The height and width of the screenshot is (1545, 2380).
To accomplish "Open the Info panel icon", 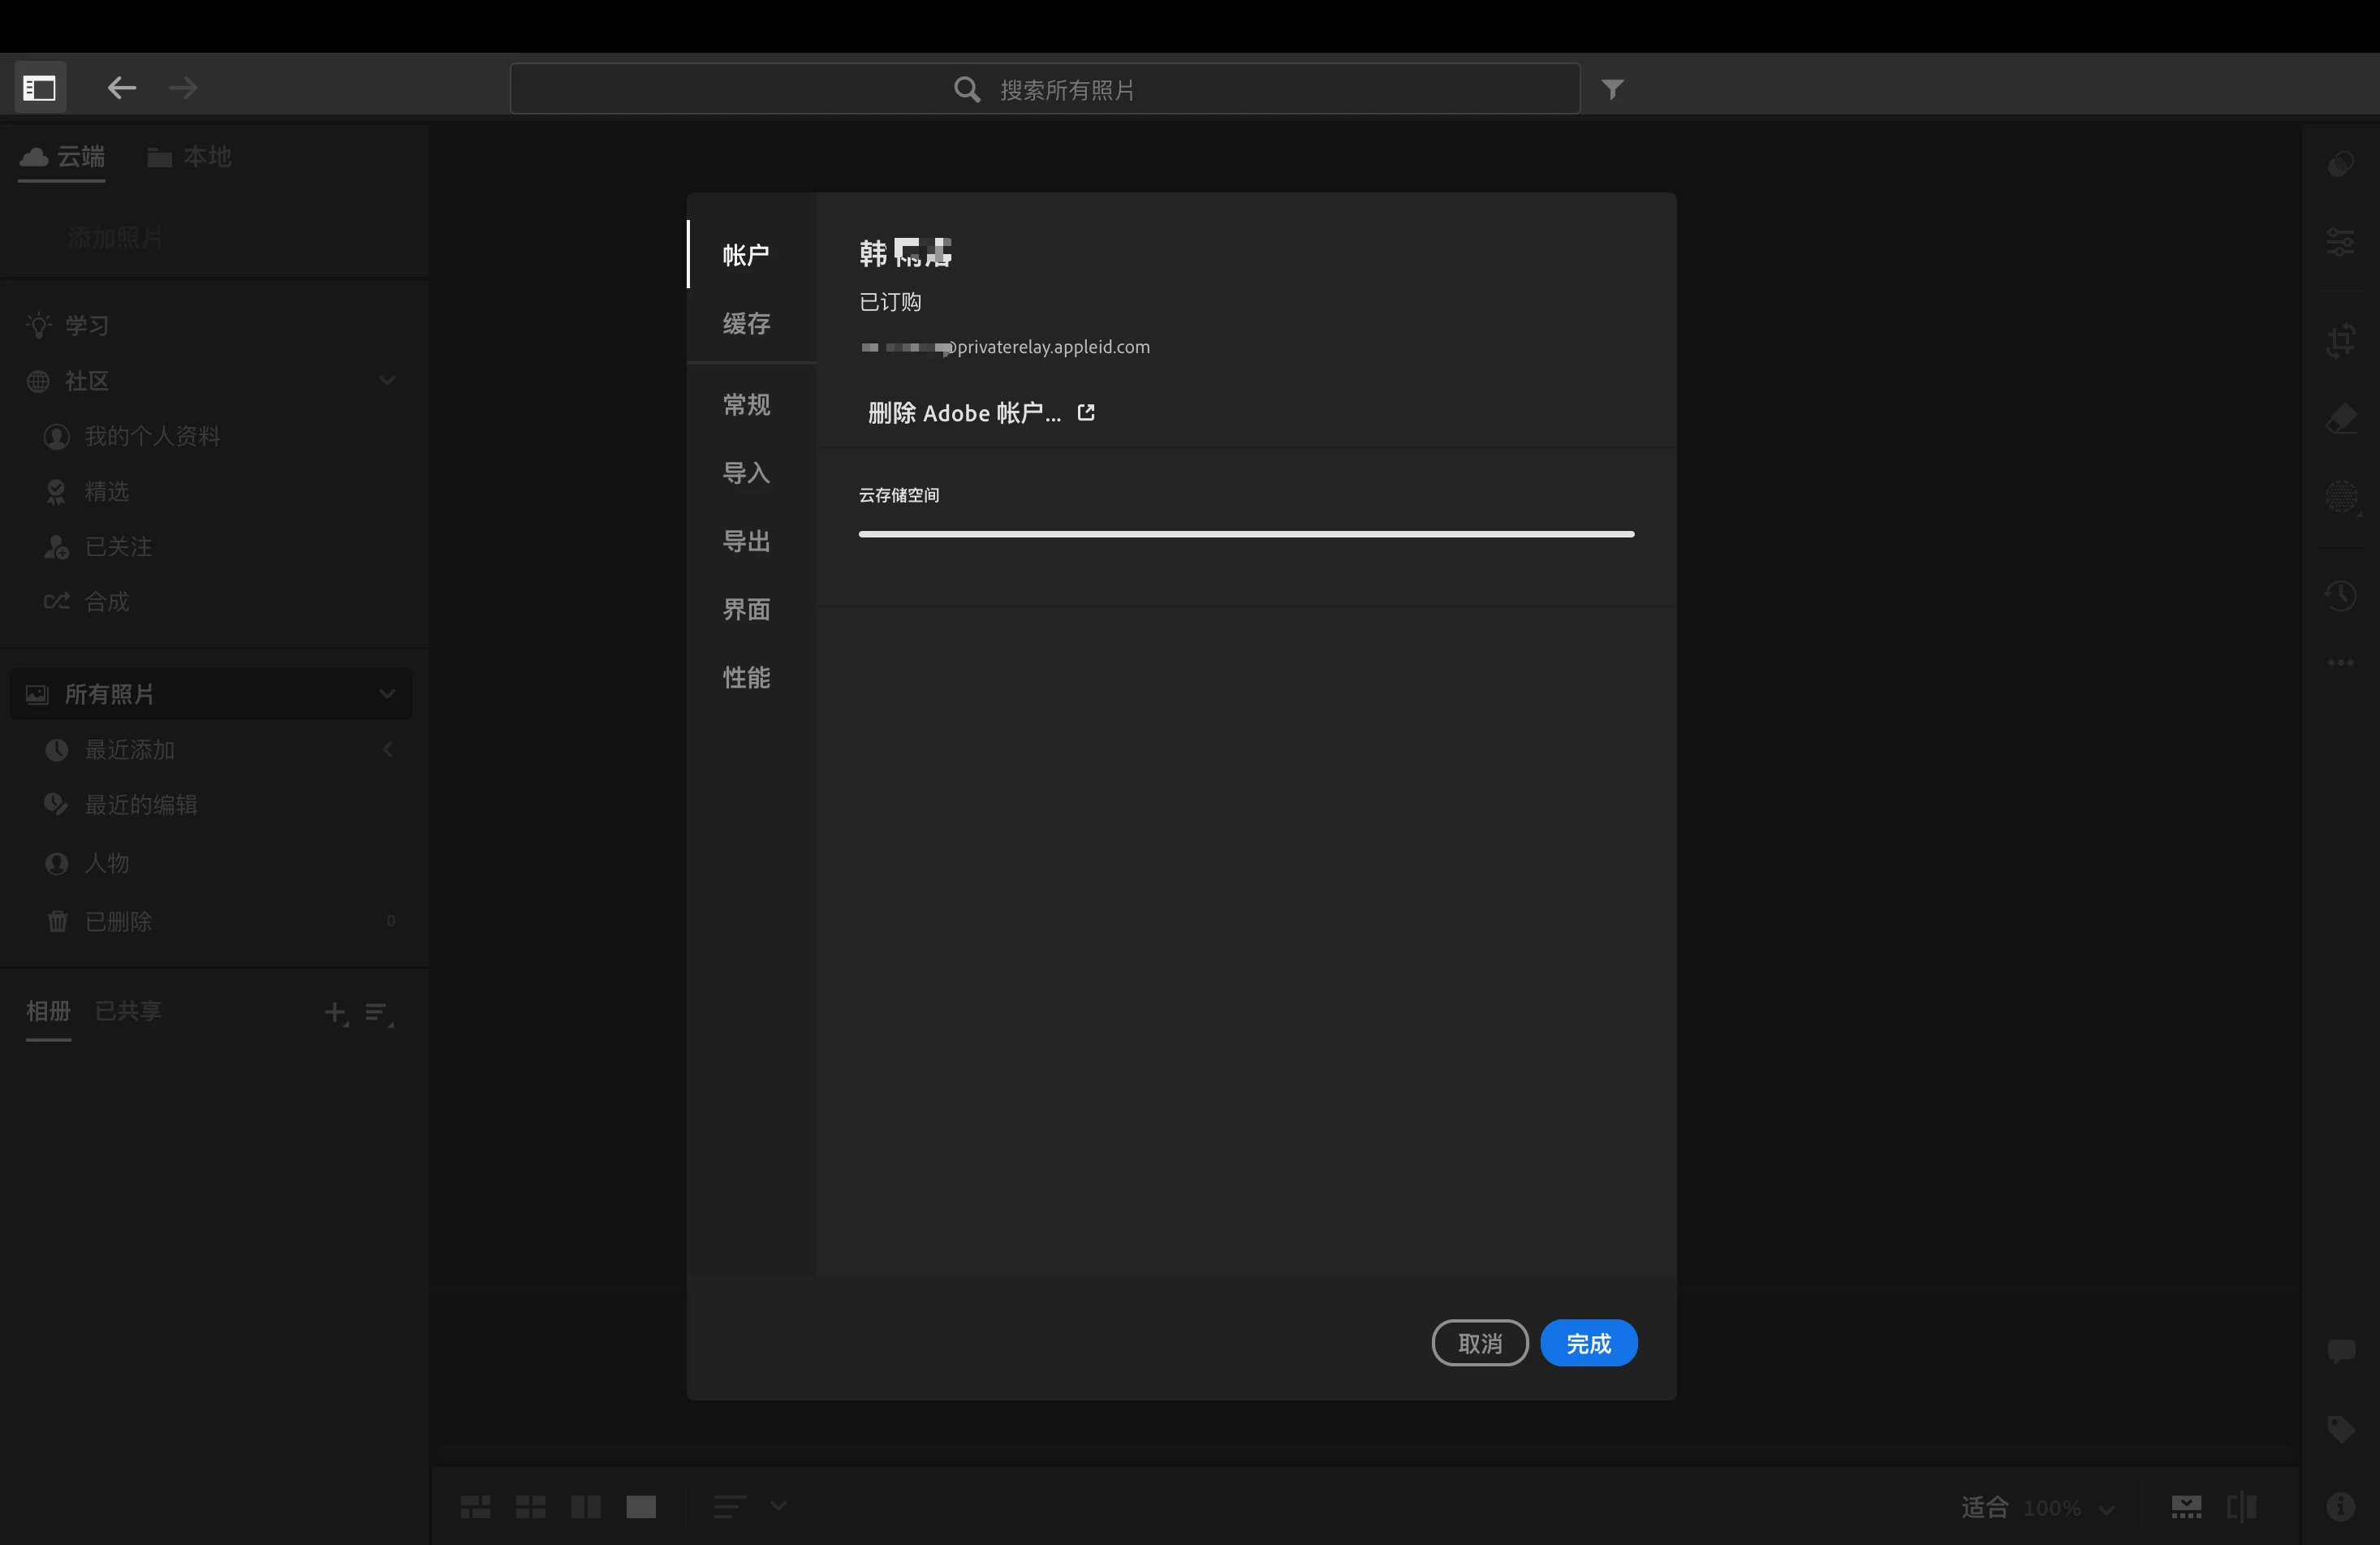I will (x=2340, y=1506).
